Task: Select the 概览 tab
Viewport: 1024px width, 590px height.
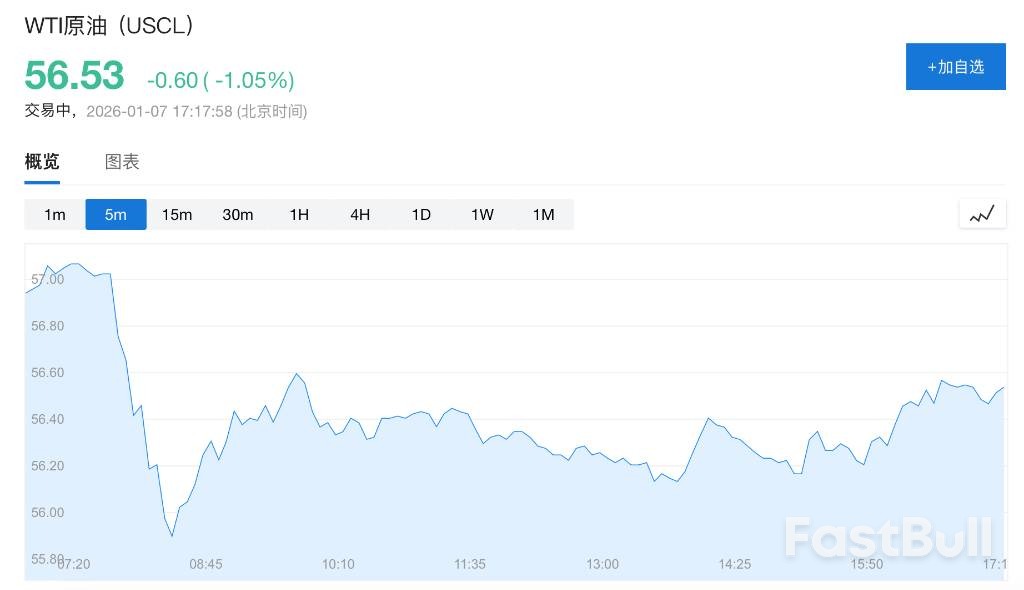Action: click(x=42, y=162)
